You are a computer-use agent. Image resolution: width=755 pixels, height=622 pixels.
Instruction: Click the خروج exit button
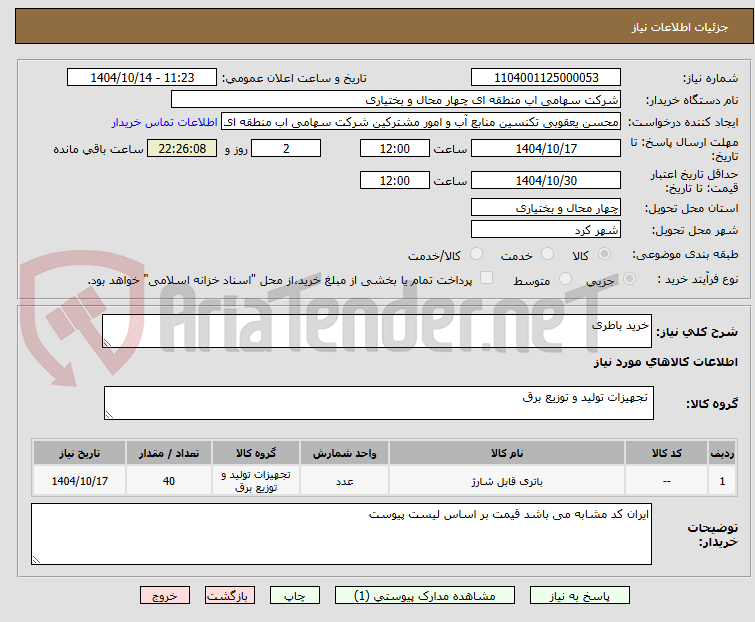point(165,596)
